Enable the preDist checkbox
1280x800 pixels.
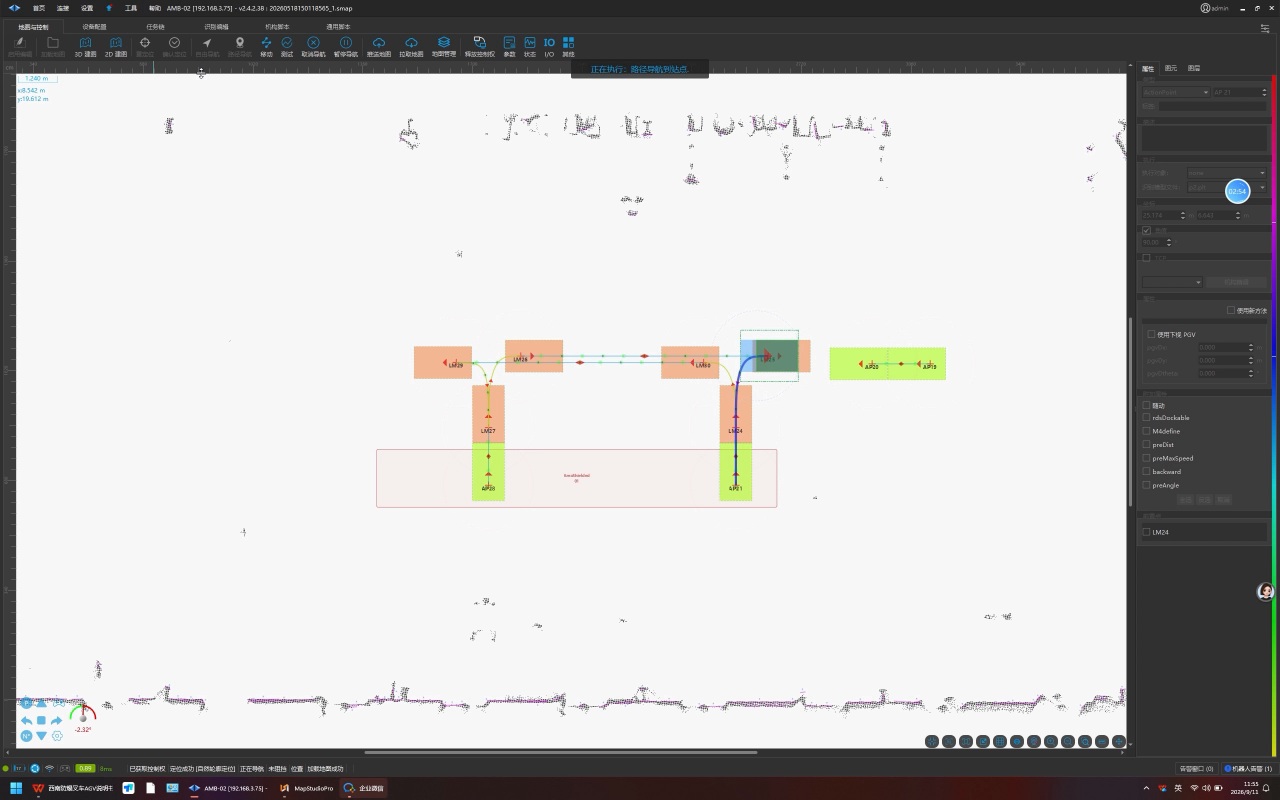click(1146, 444)
